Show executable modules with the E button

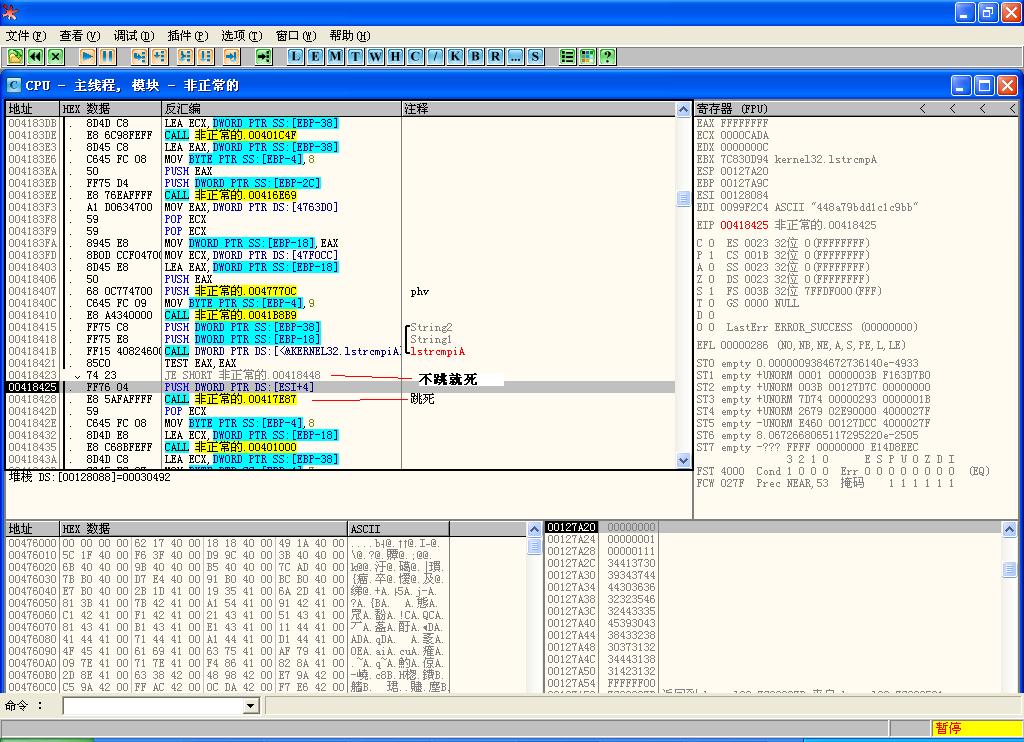pyautogui.click(x=315, y=57)
